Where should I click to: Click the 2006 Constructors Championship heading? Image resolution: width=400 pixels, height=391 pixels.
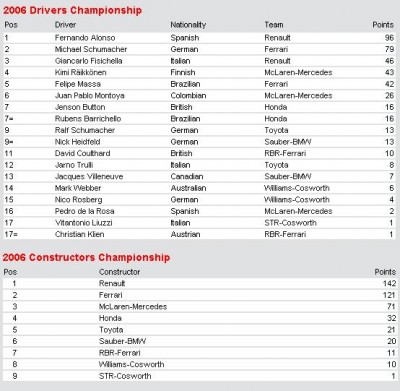coord(86,257)
